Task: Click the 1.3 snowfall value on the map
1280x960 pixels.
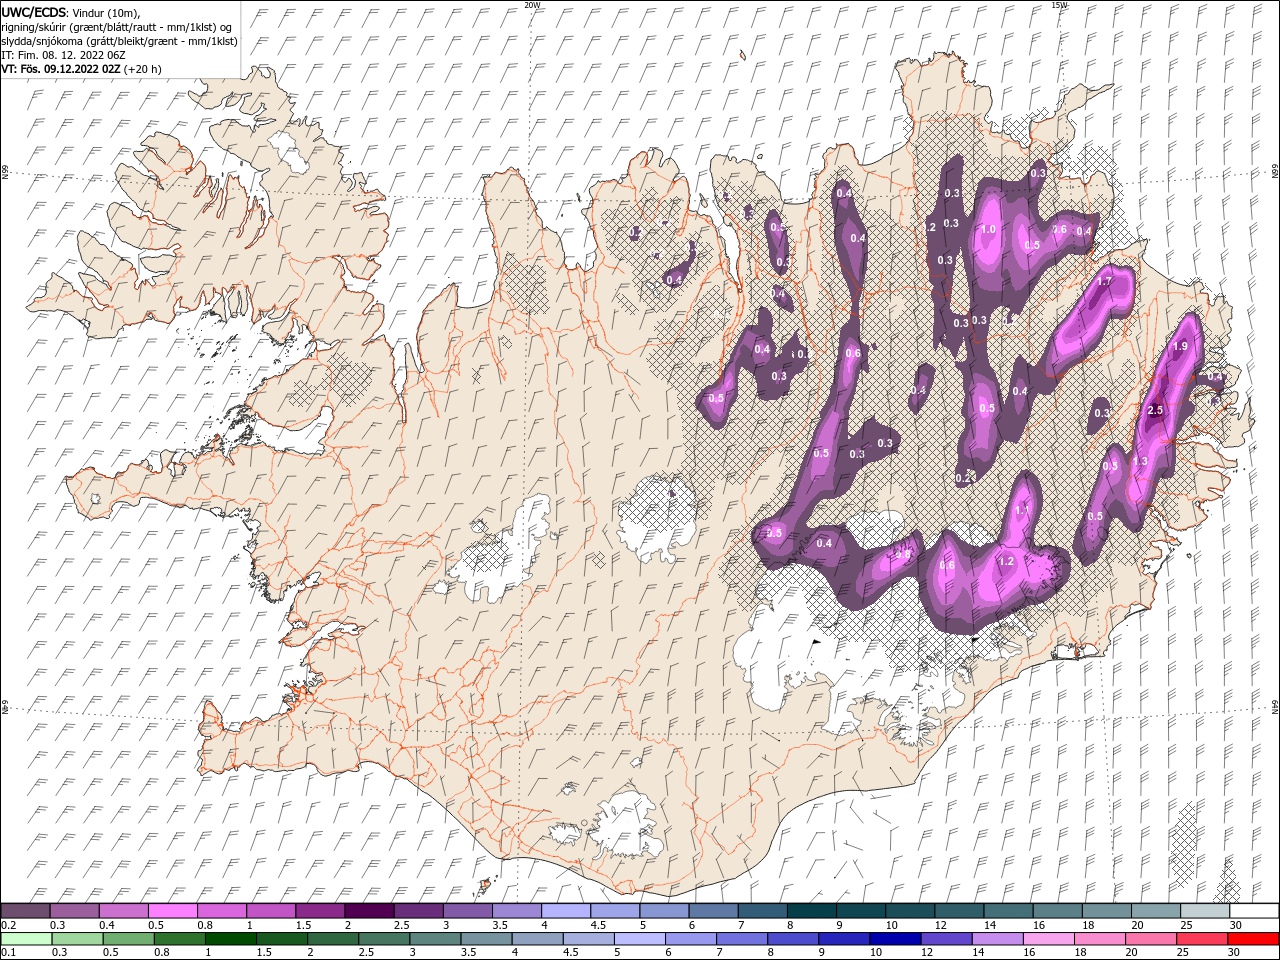Action: (1141, 461)
